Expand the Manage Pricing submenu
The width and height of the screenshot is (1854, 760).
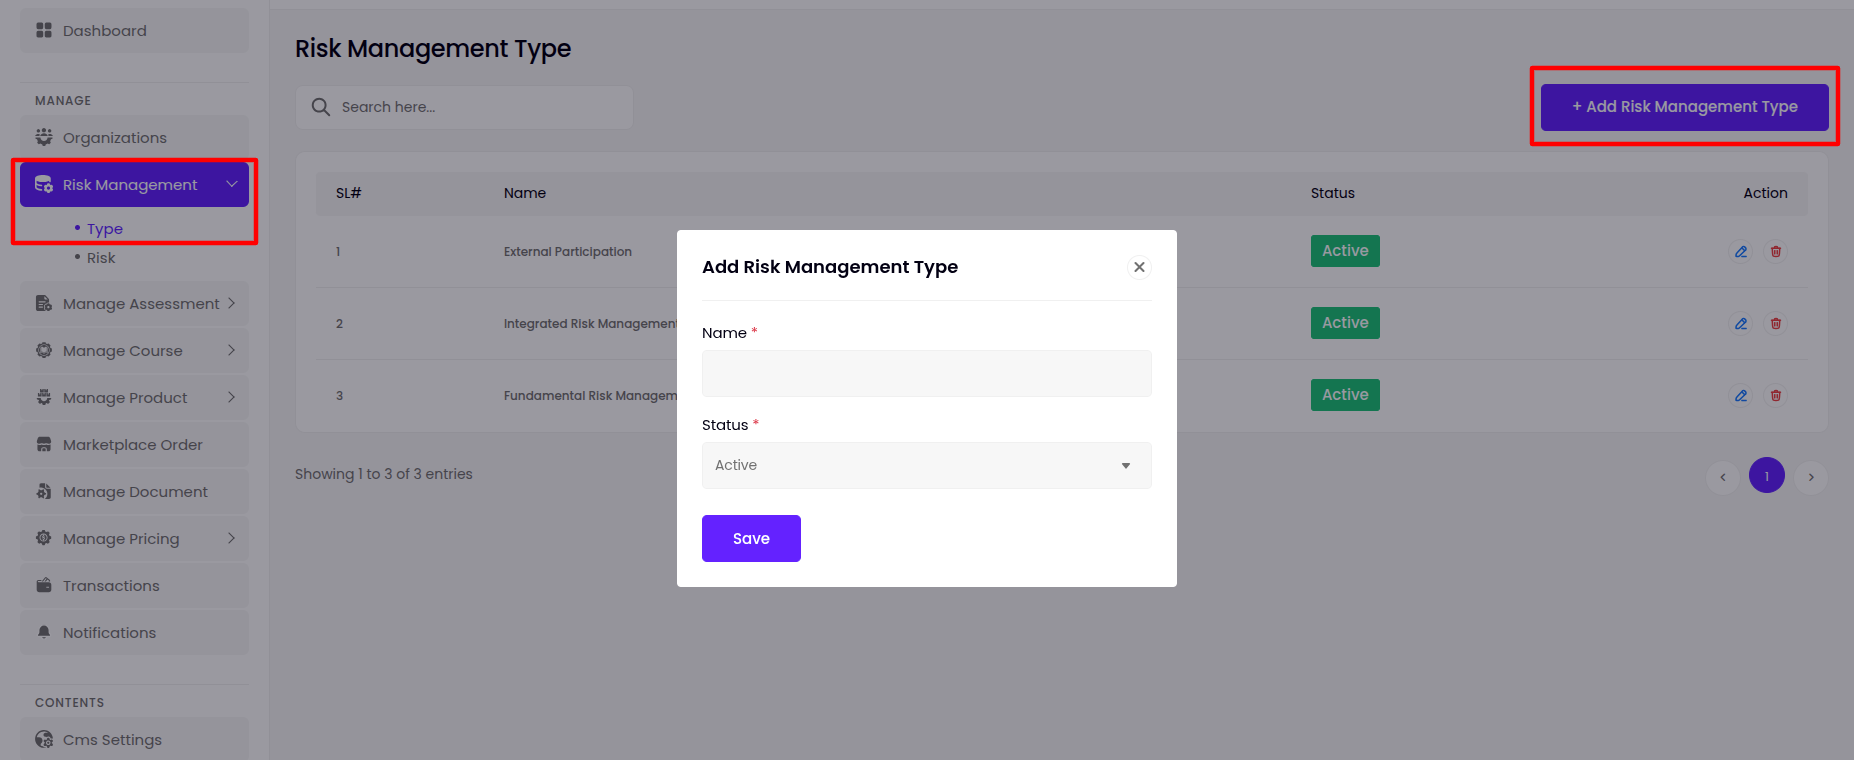[231, 539]
